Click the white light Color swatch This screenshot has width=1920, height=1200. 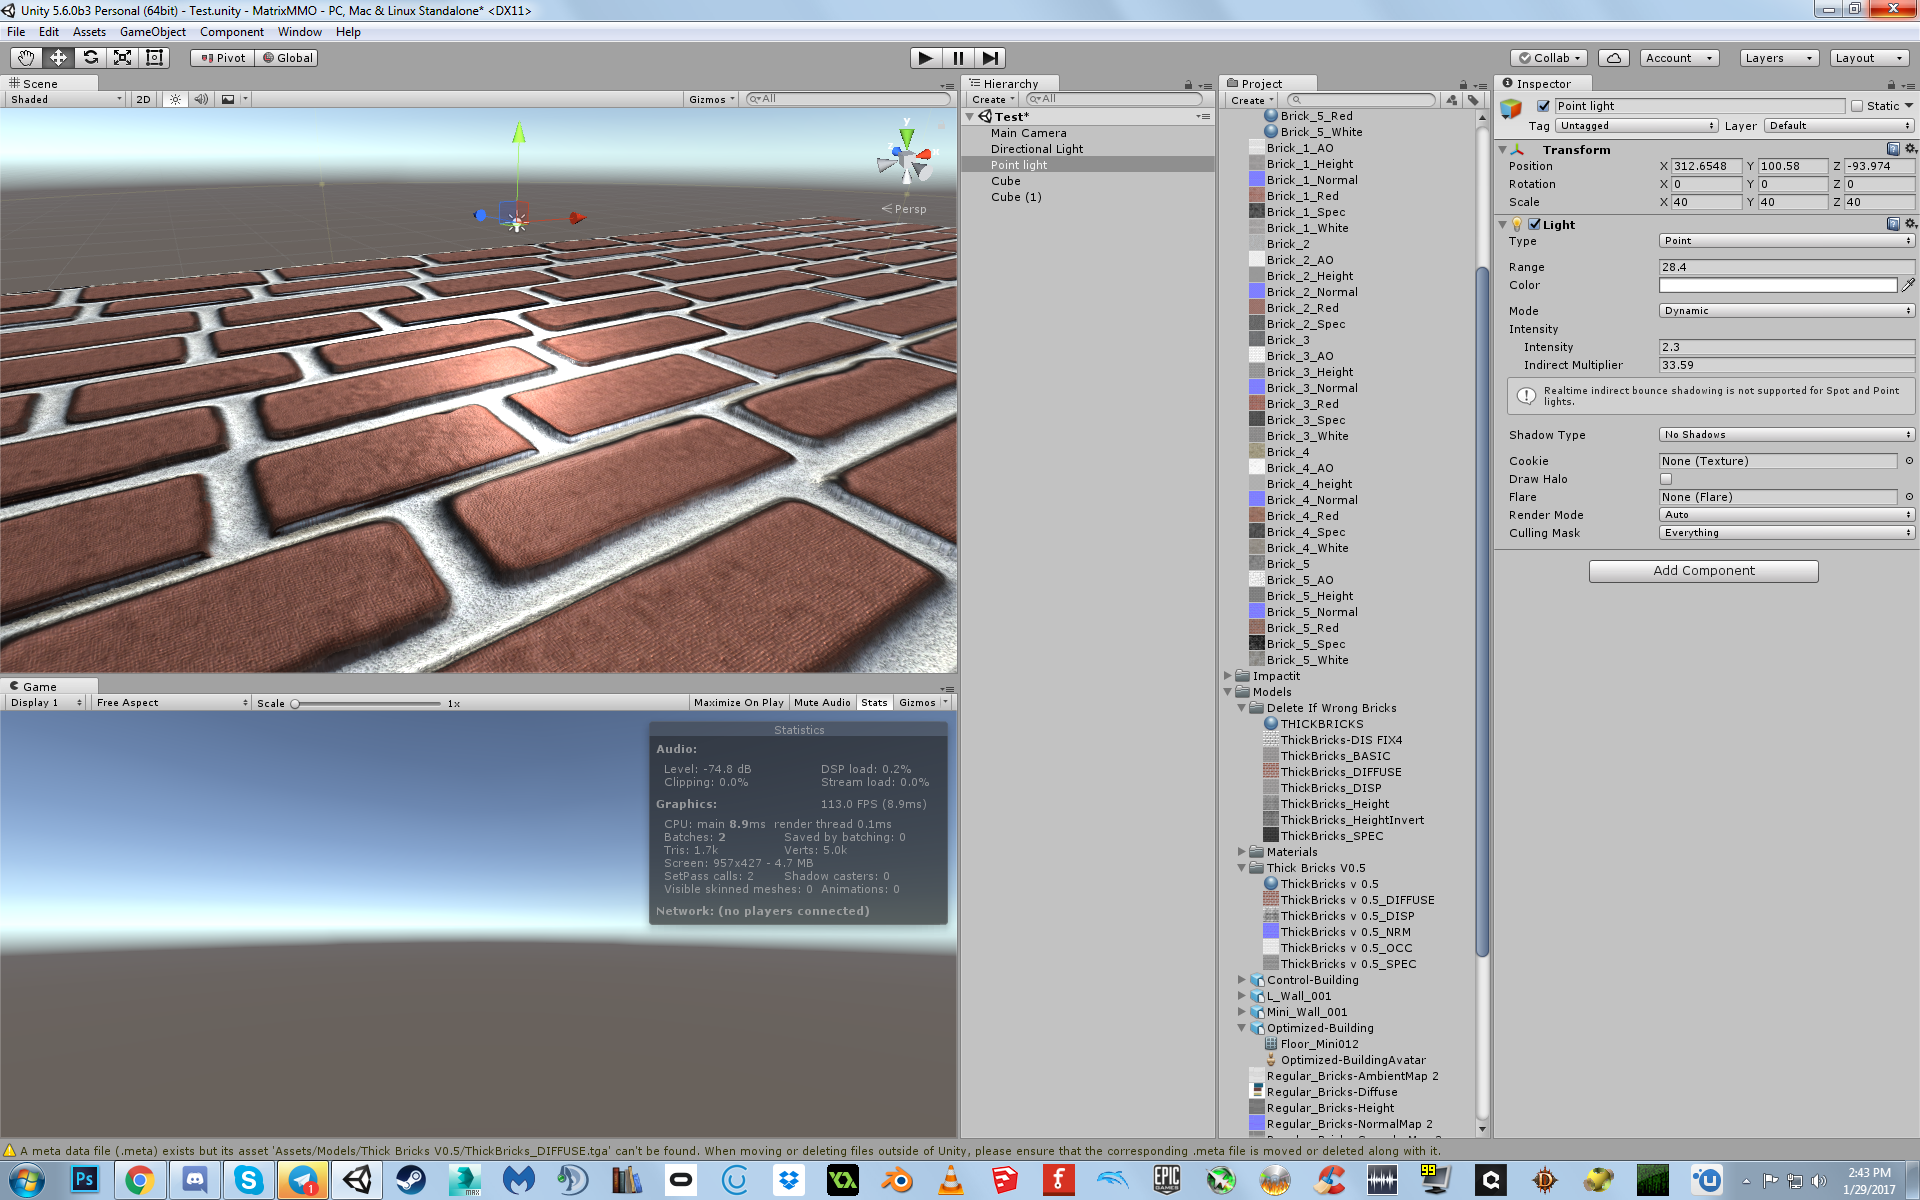pyautogui.click(x=1777, y=285)
